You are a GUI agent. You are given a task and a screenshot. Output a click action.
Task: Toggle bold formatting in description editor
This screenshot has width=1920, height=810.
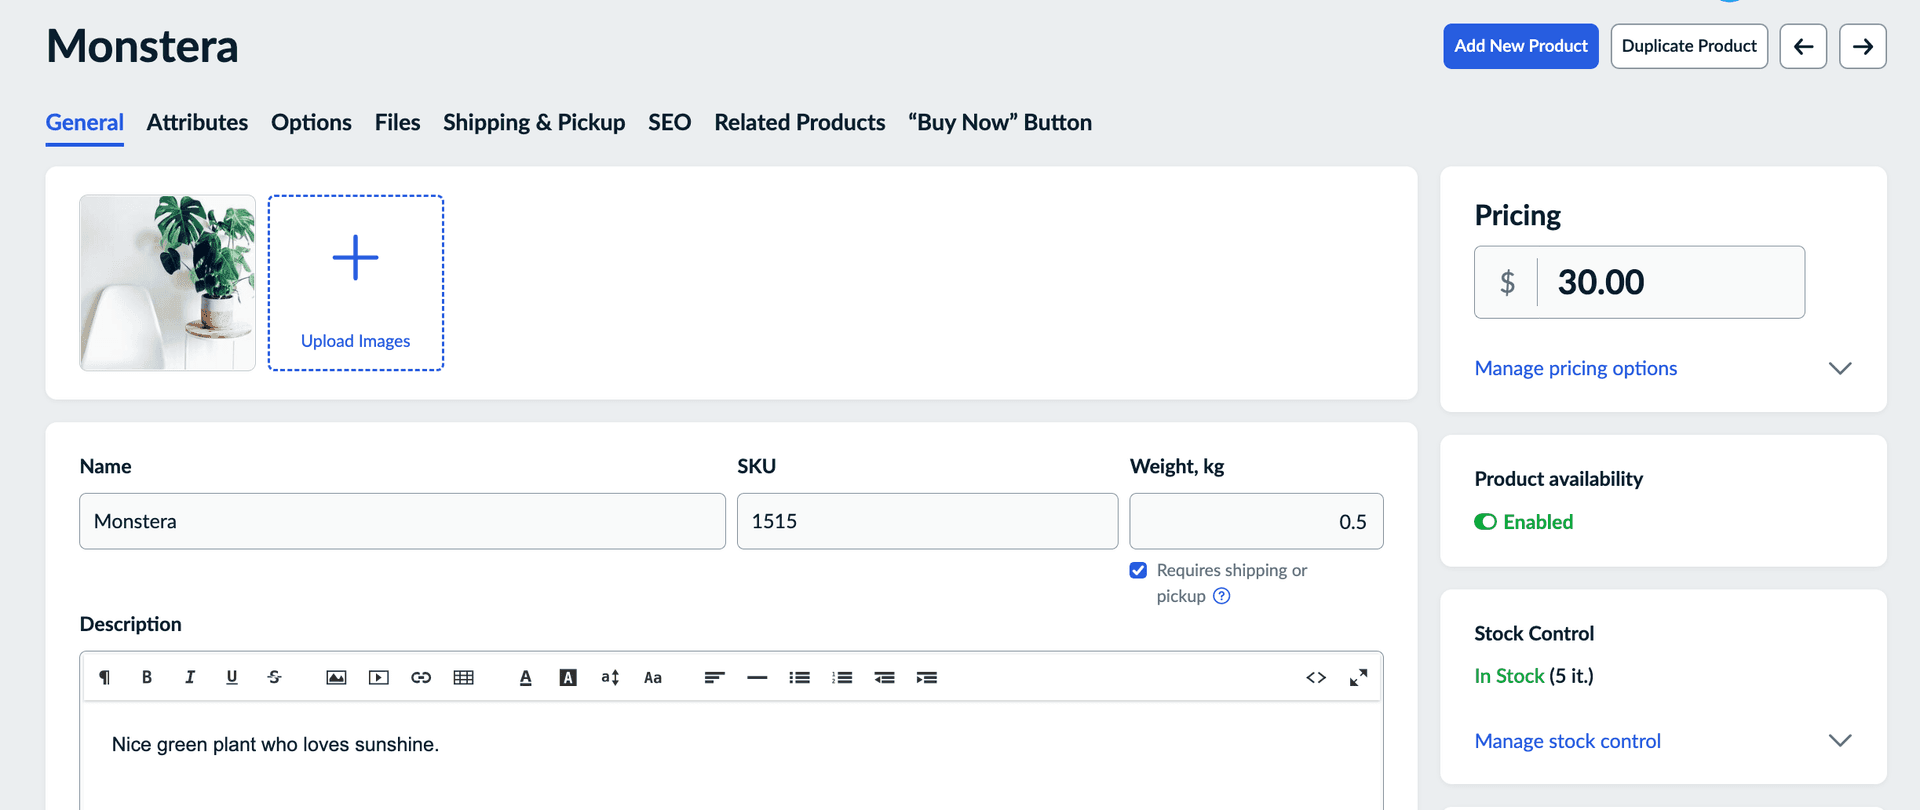point(147,677)
